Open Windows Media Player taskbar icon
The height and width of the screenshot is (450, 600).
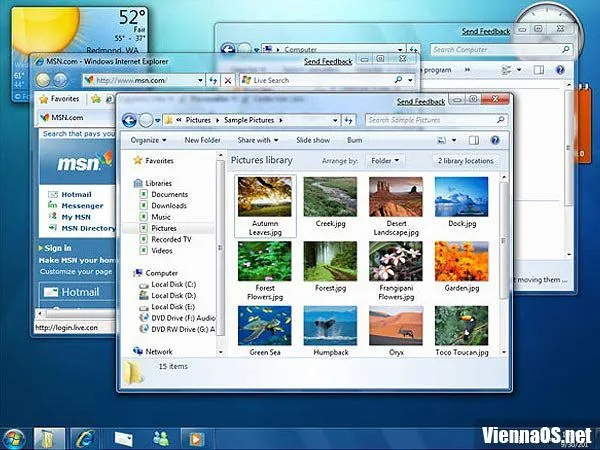click(x=196, y=437)
